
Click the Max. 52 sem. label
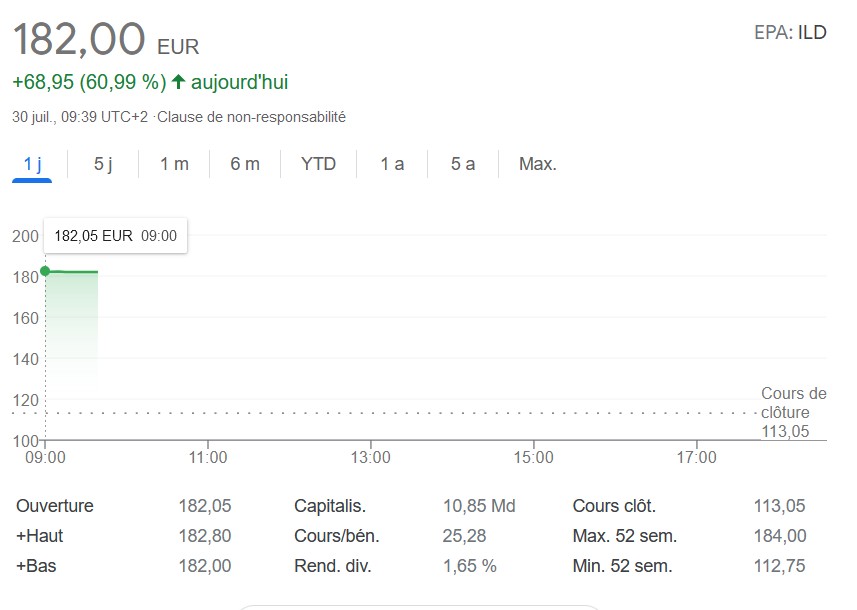(x=625, y=536)
